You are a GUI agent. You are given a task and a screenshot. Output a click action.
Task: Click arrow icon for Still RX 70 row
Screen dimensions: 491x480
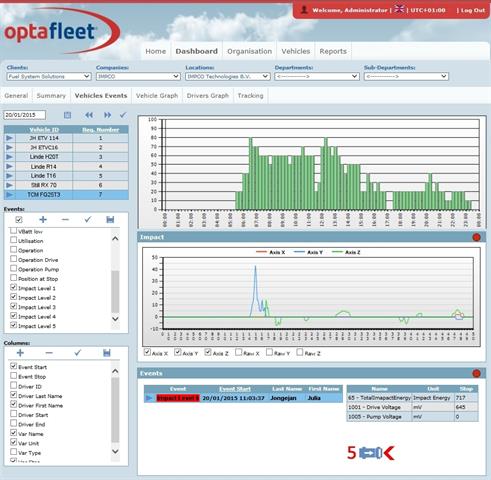(x=9, y=185)
